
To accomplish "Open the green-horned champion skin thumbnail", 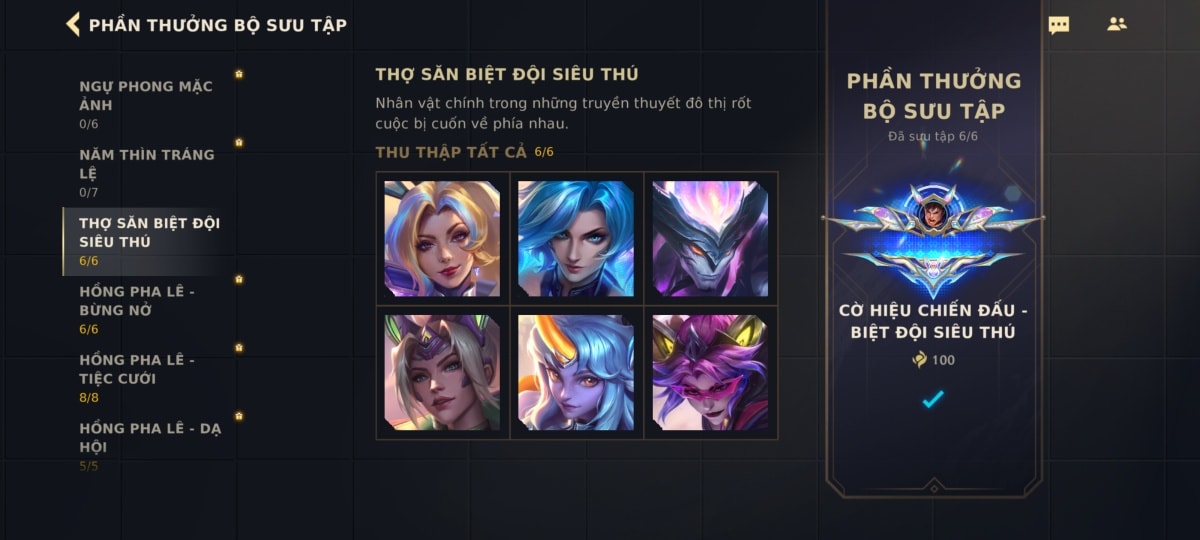I will (x=443, y=372).
